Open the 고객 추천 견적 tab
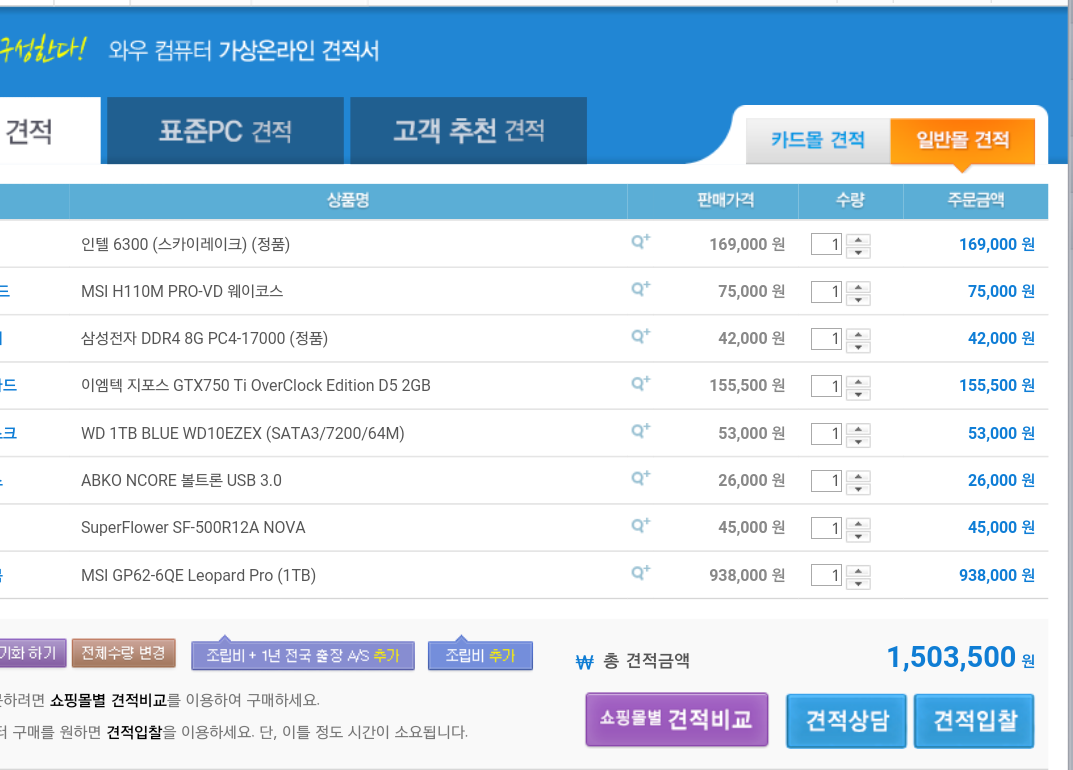 [468, 131]
